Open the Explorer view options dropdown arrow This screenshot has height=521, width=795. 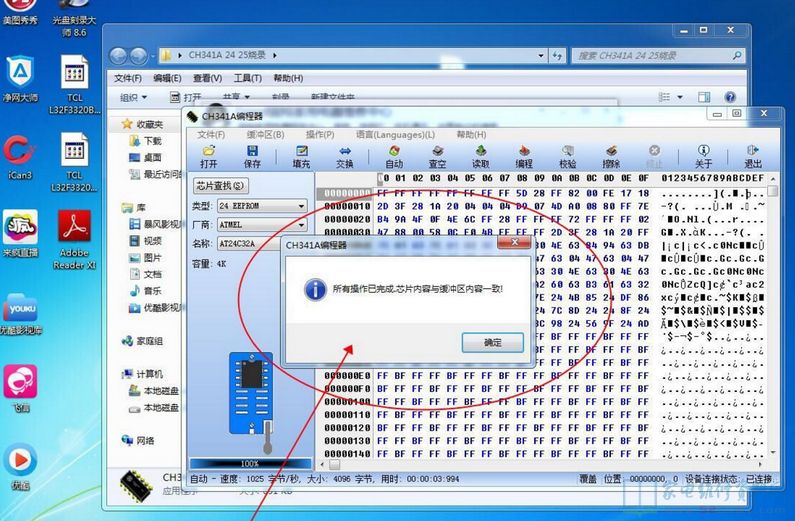point(680,97)
